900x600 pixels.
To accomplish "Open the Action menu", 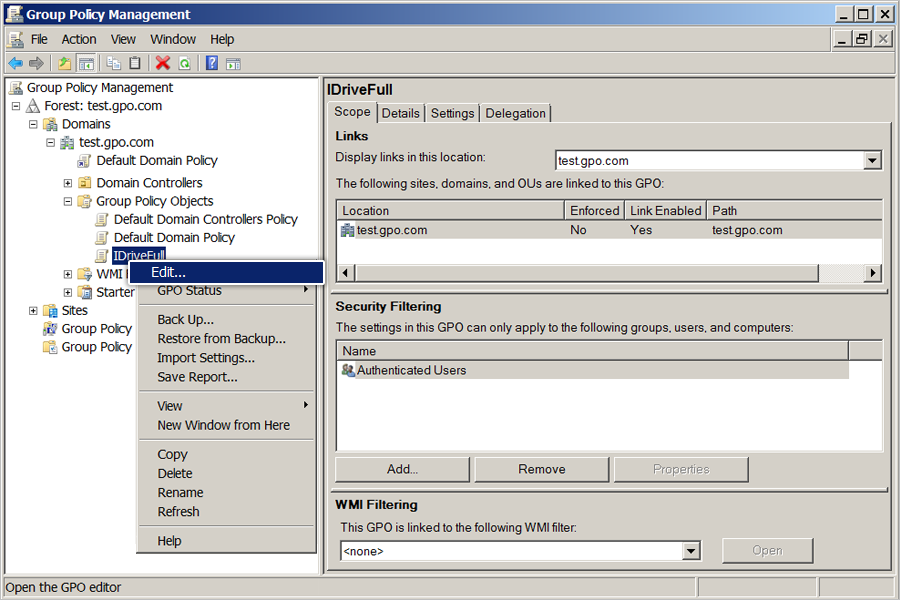I will point(79,39).
